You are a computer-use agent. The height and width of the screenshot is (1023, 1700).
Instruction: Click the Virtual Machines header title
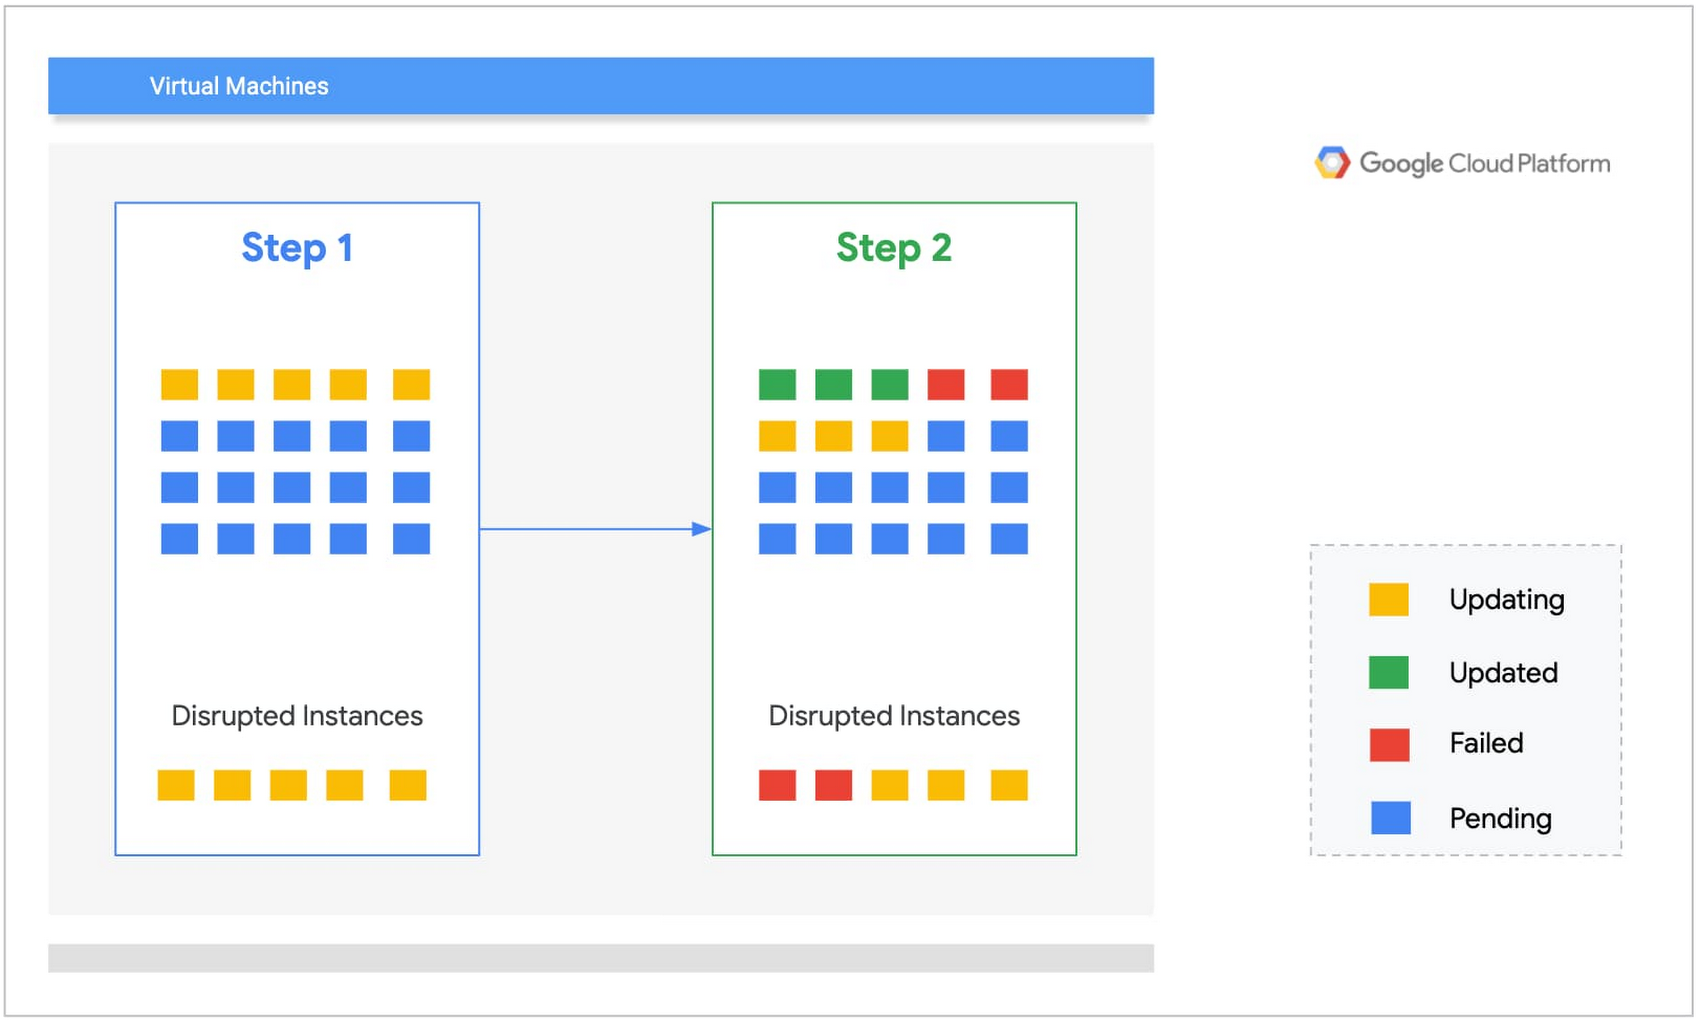click(x=239, y=86)
